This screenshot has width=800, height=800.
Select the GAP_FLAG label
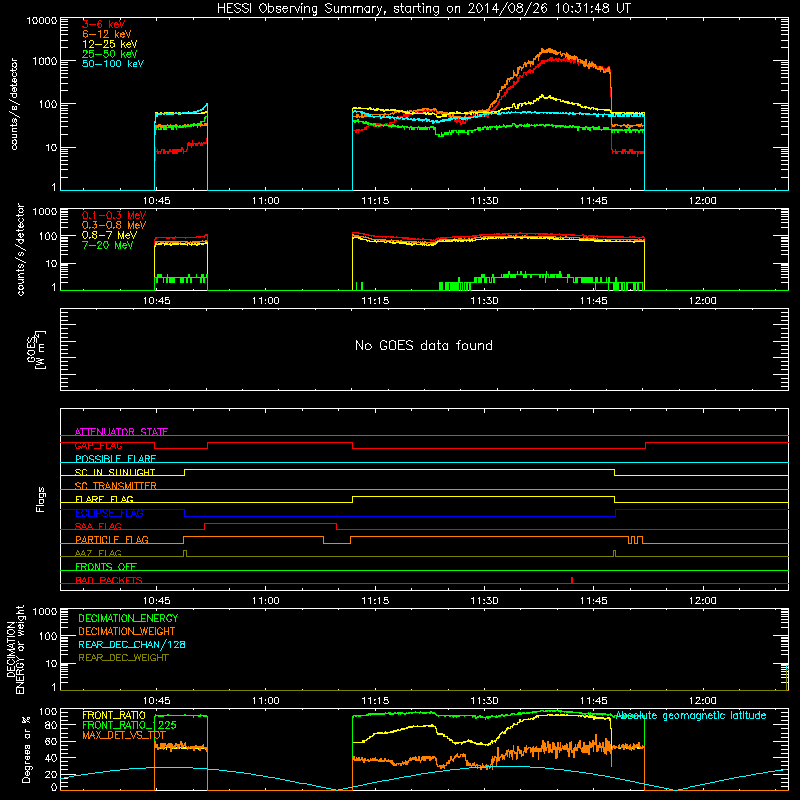tap(98, 445)
